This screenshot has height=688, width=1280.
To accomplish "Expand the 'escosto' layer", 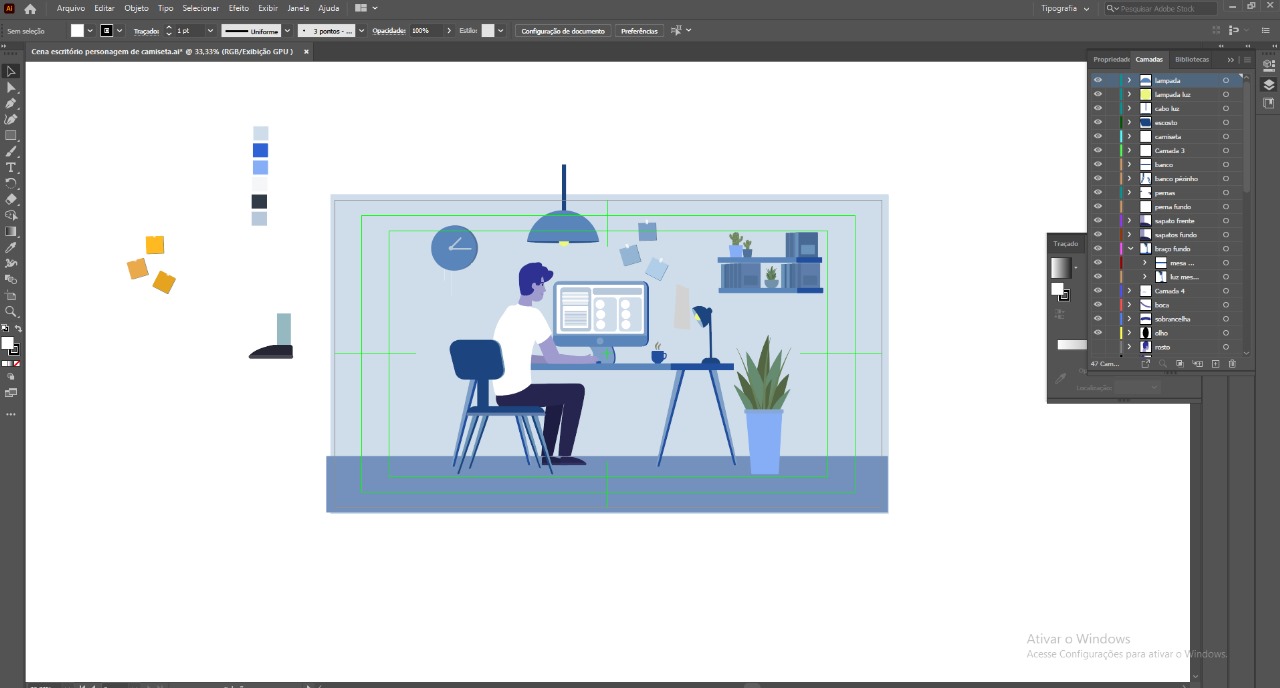I will pos(1129,122).
